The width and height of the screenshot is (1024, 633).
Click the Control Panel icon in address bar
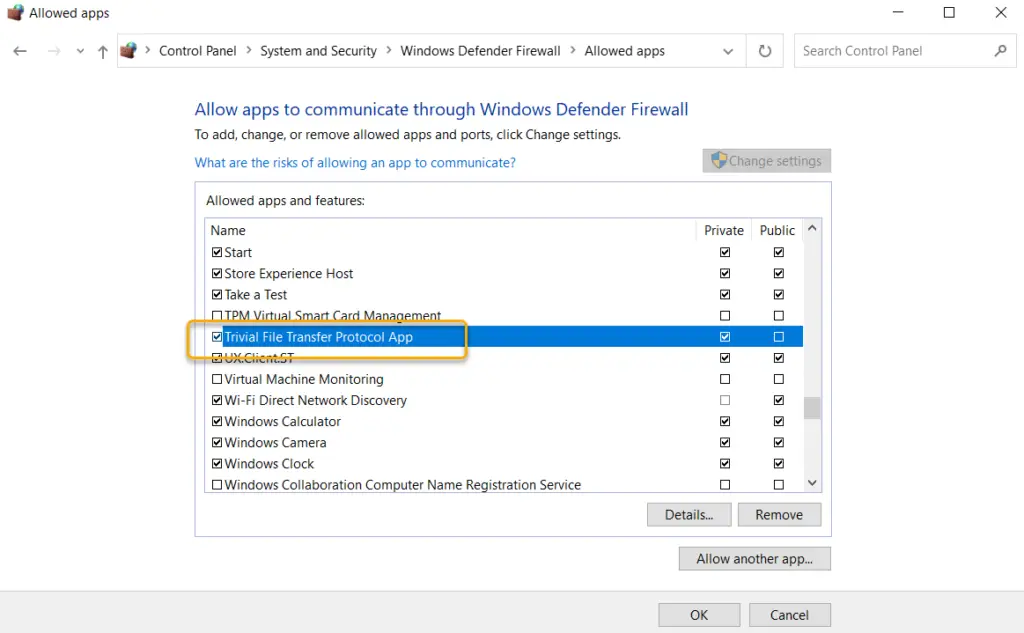click(129, 50)
